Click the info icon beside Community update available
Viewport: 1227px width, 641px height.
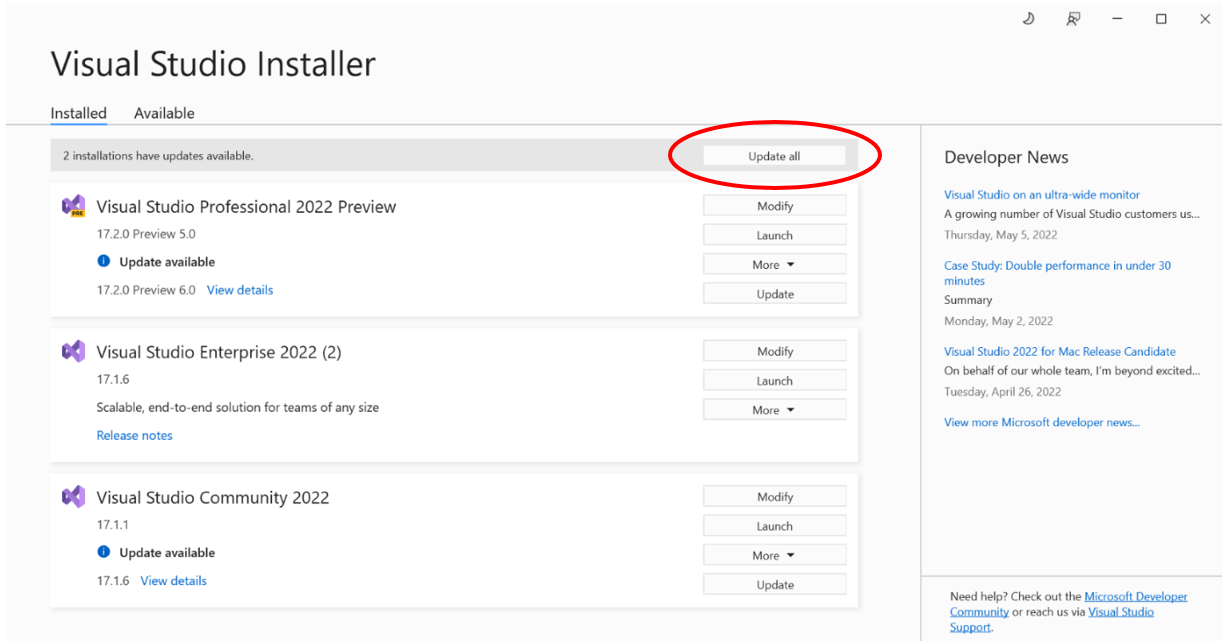pyautogui.click(x=104, y=553)
